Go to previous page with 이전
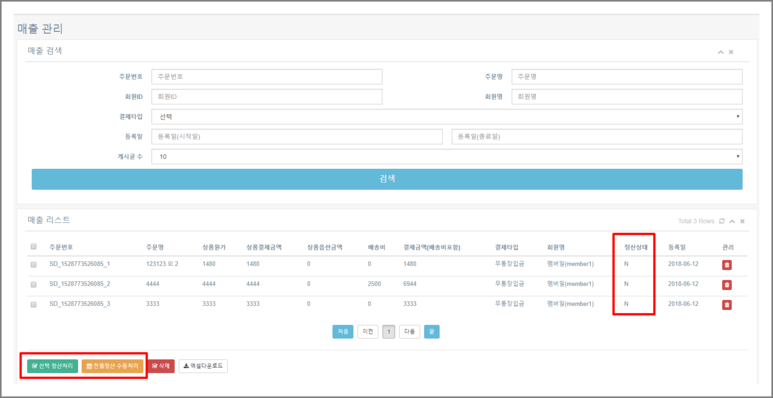This screenshot has height=398, width=773. (x=368, y=332)
